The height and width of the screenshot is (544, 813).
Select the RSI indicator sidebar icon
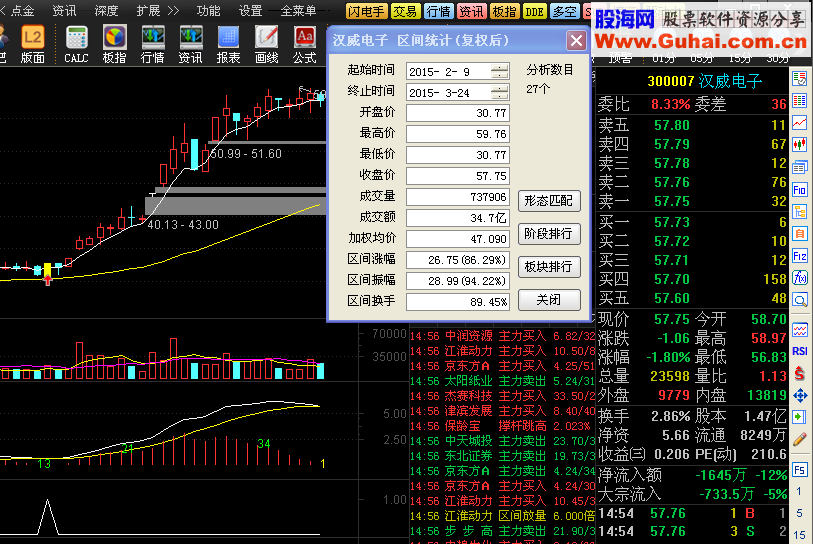click(800, 352)
